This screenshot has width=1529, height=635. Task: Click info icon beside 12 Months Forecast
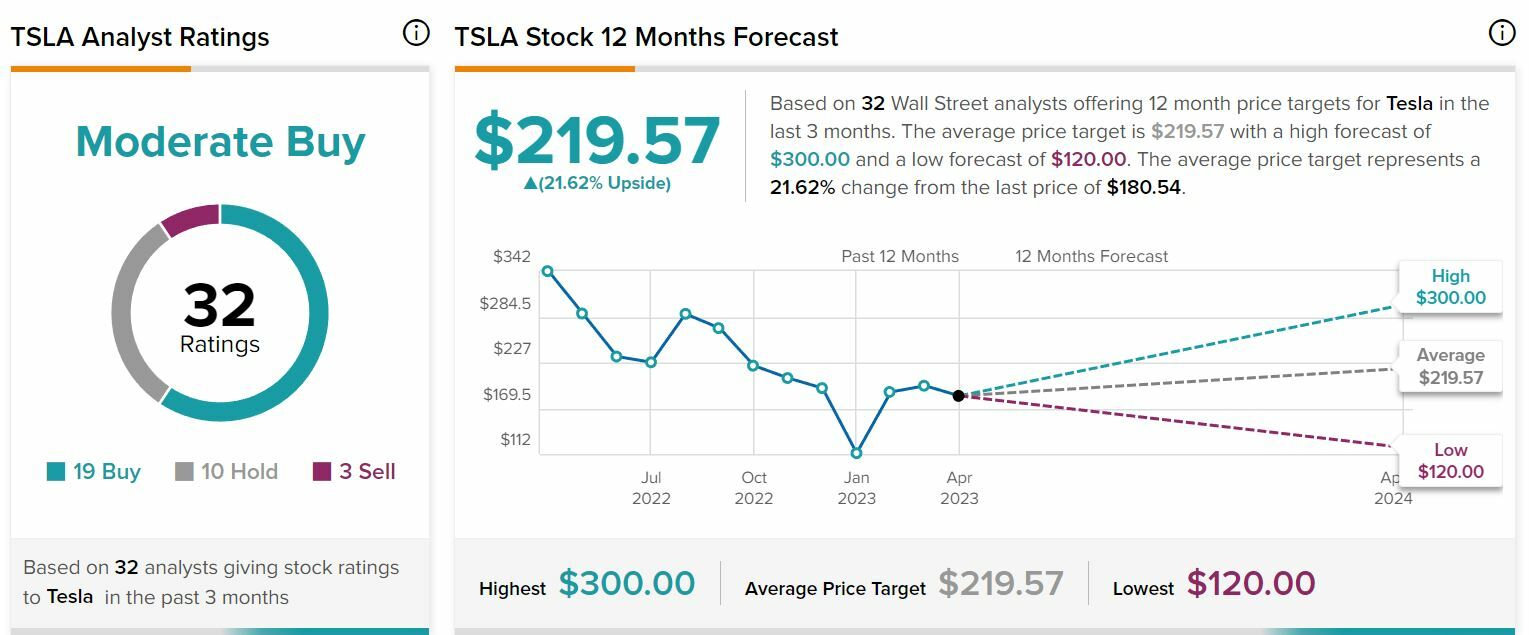(x=1501, y=33)
